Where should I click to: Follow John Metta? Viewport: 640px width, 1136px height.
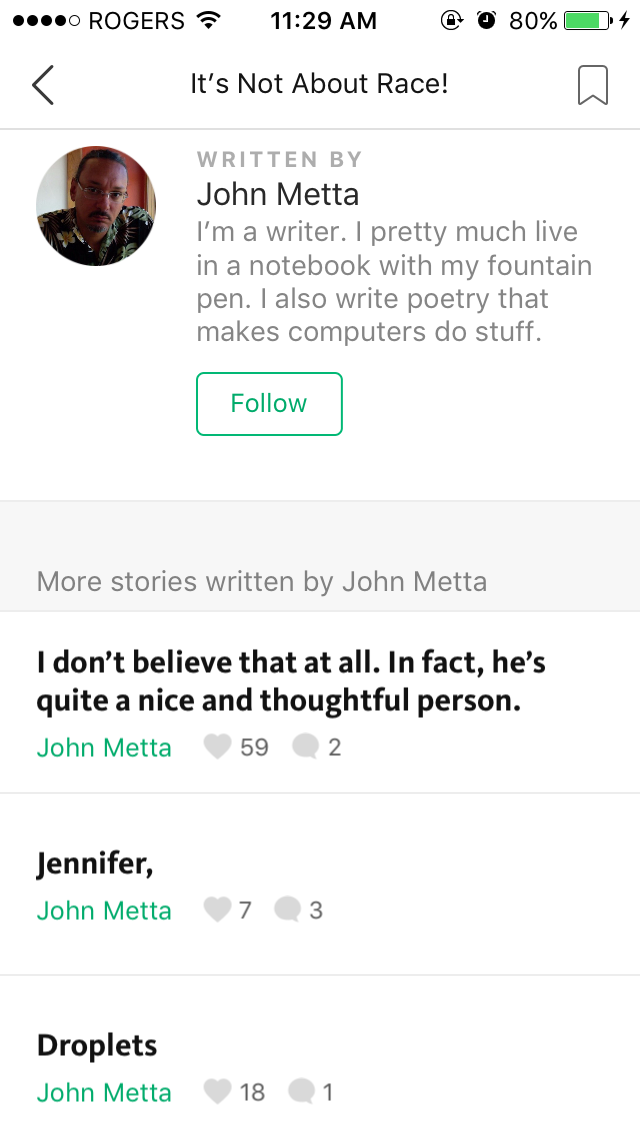(269, 404)
